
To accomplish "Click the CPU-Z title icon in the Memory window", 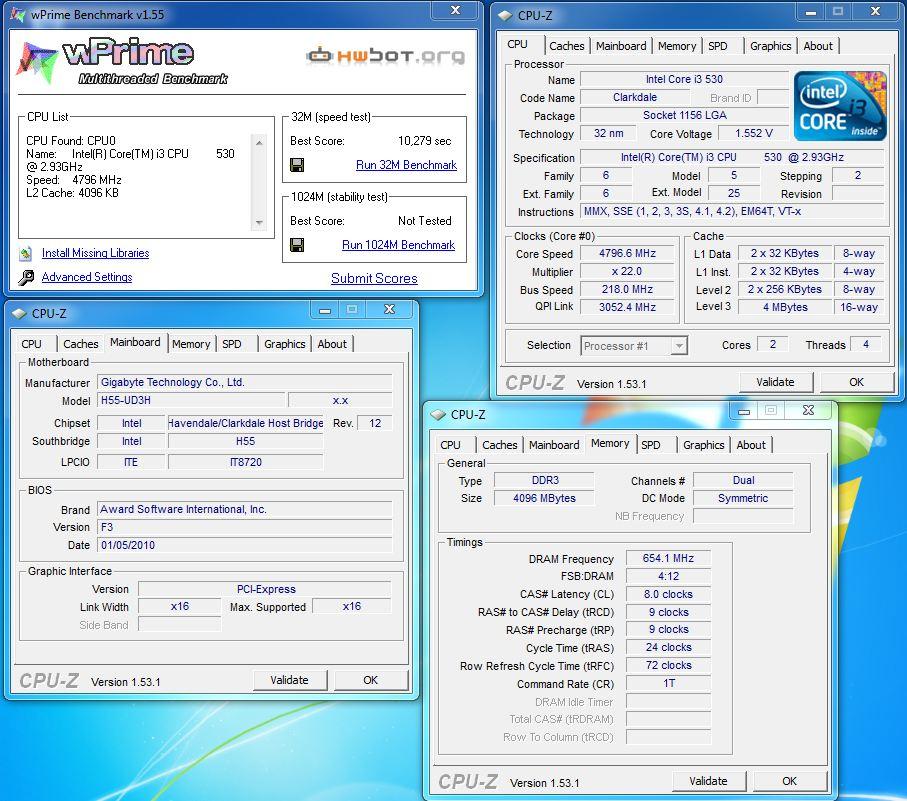I will [438, 415].
